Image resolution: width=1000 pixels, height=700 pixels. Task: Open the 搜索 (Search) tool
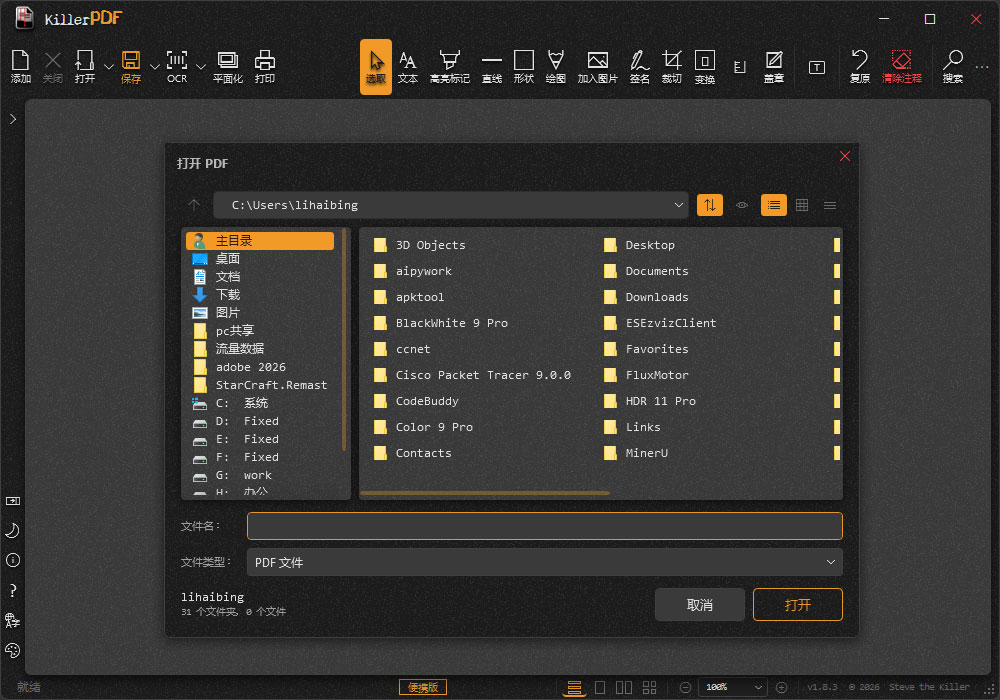point(953,66)
